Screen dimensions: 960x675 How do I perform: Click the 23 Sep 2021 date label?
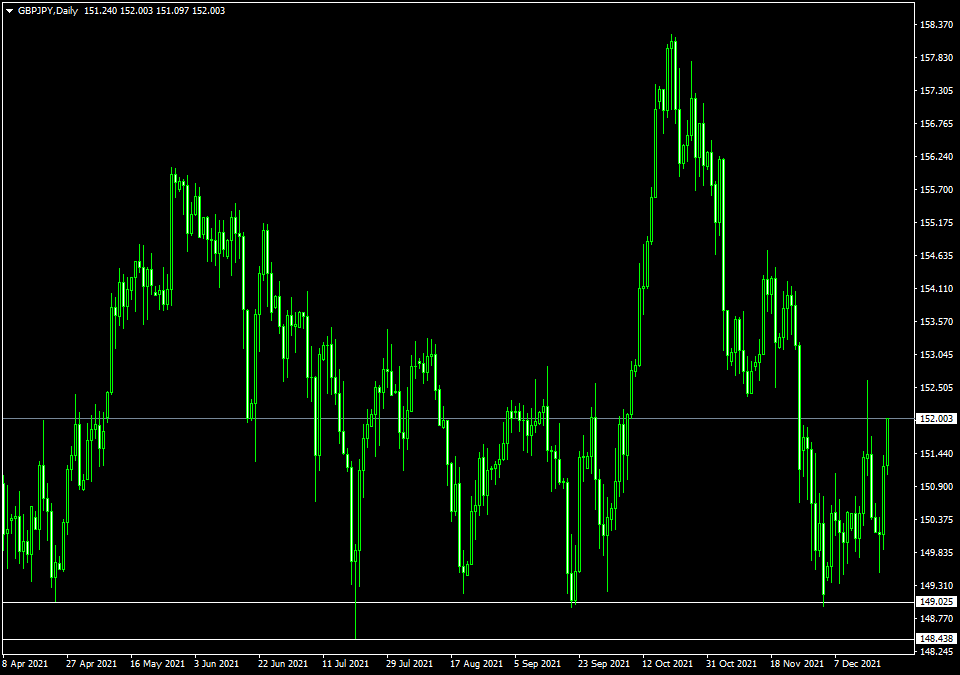(x=604, y=663)
